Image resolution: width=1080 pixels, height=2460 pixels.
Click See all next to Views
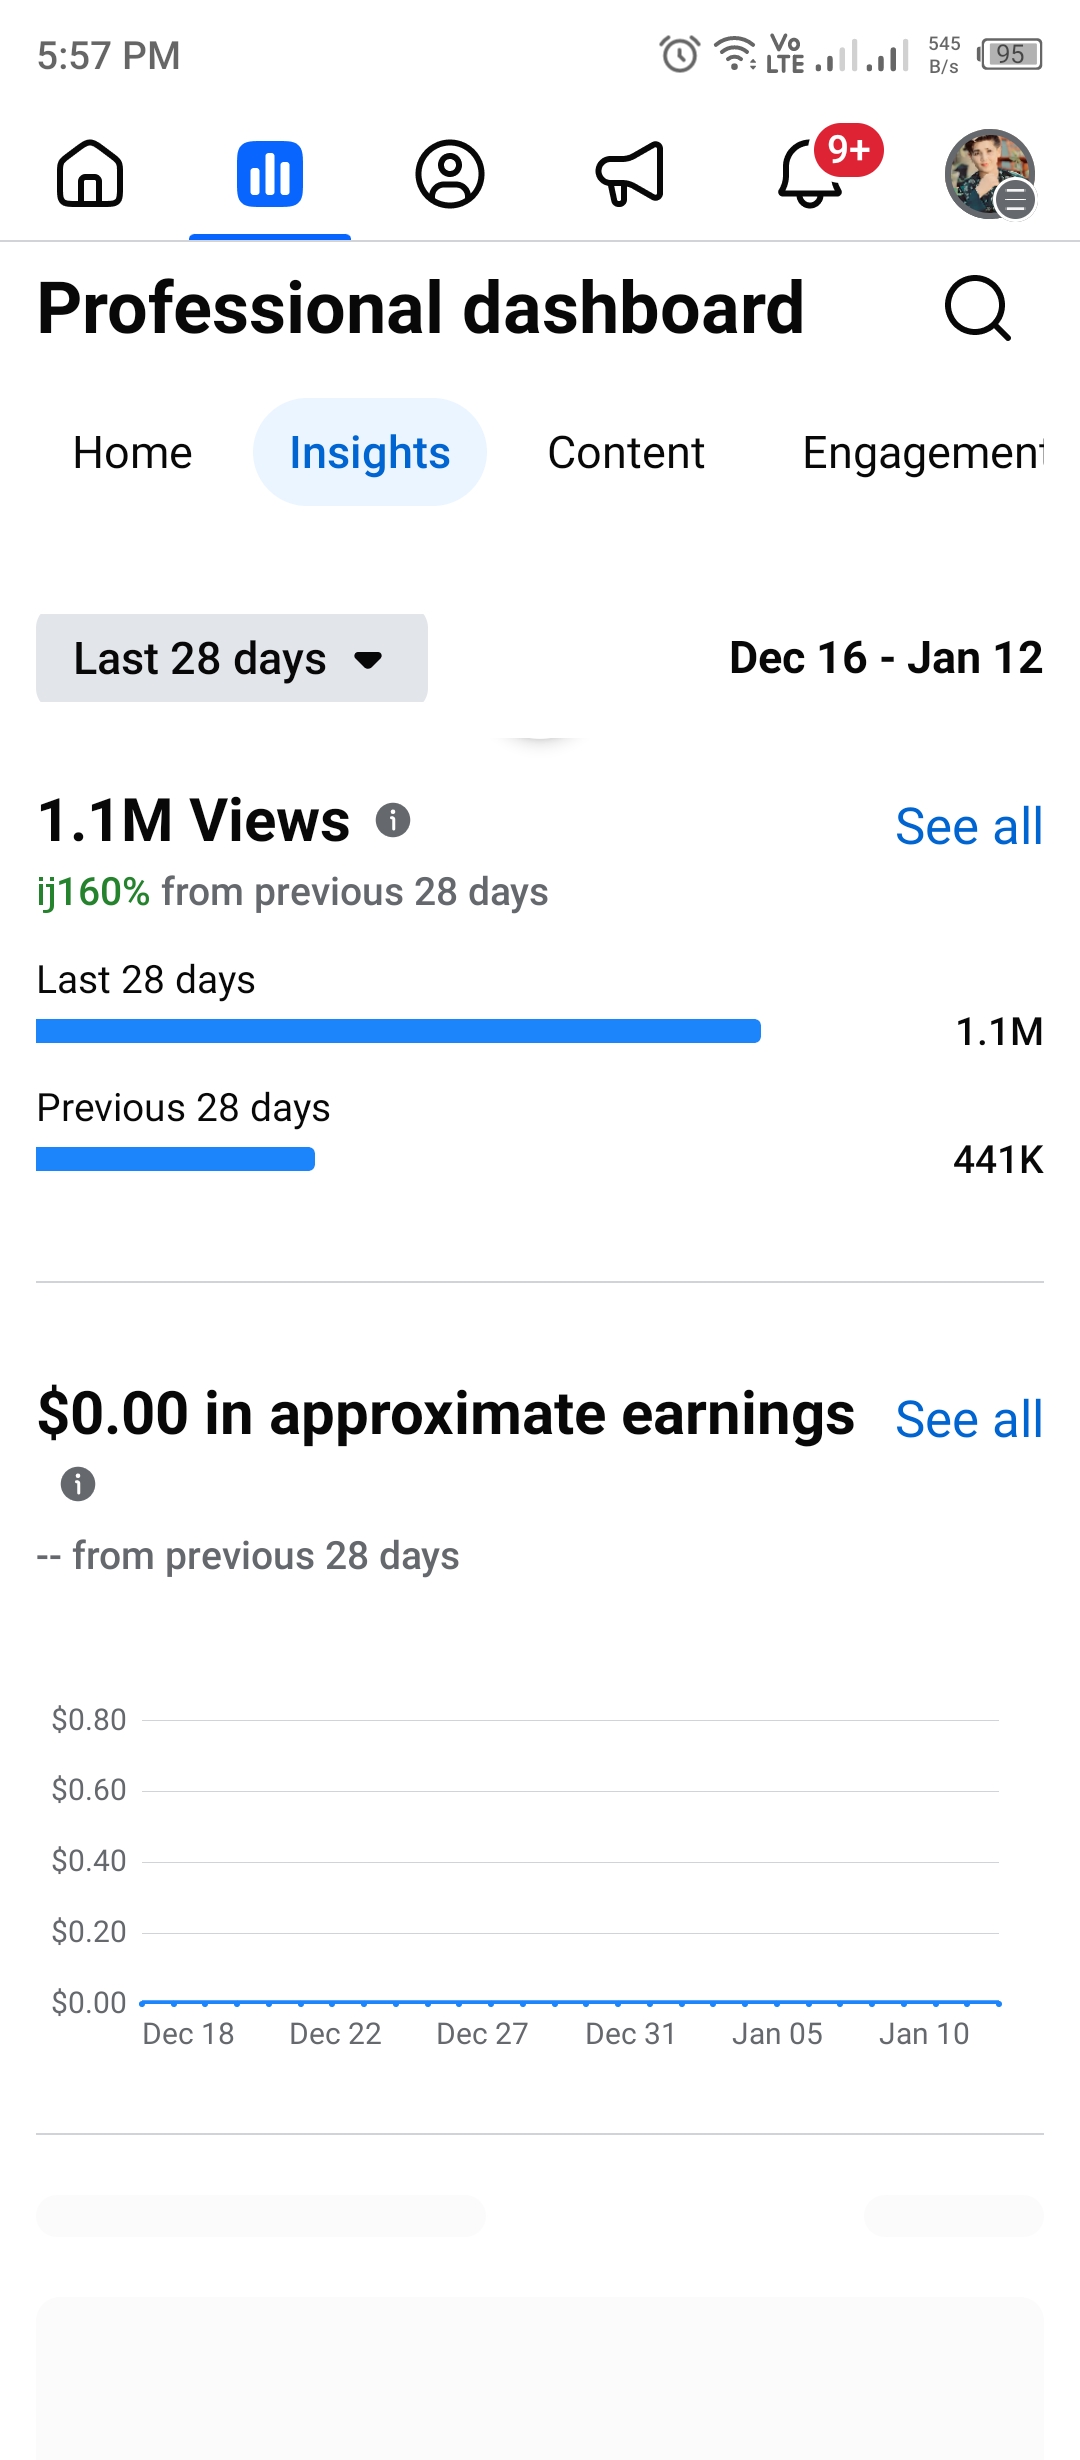point(968,827)
